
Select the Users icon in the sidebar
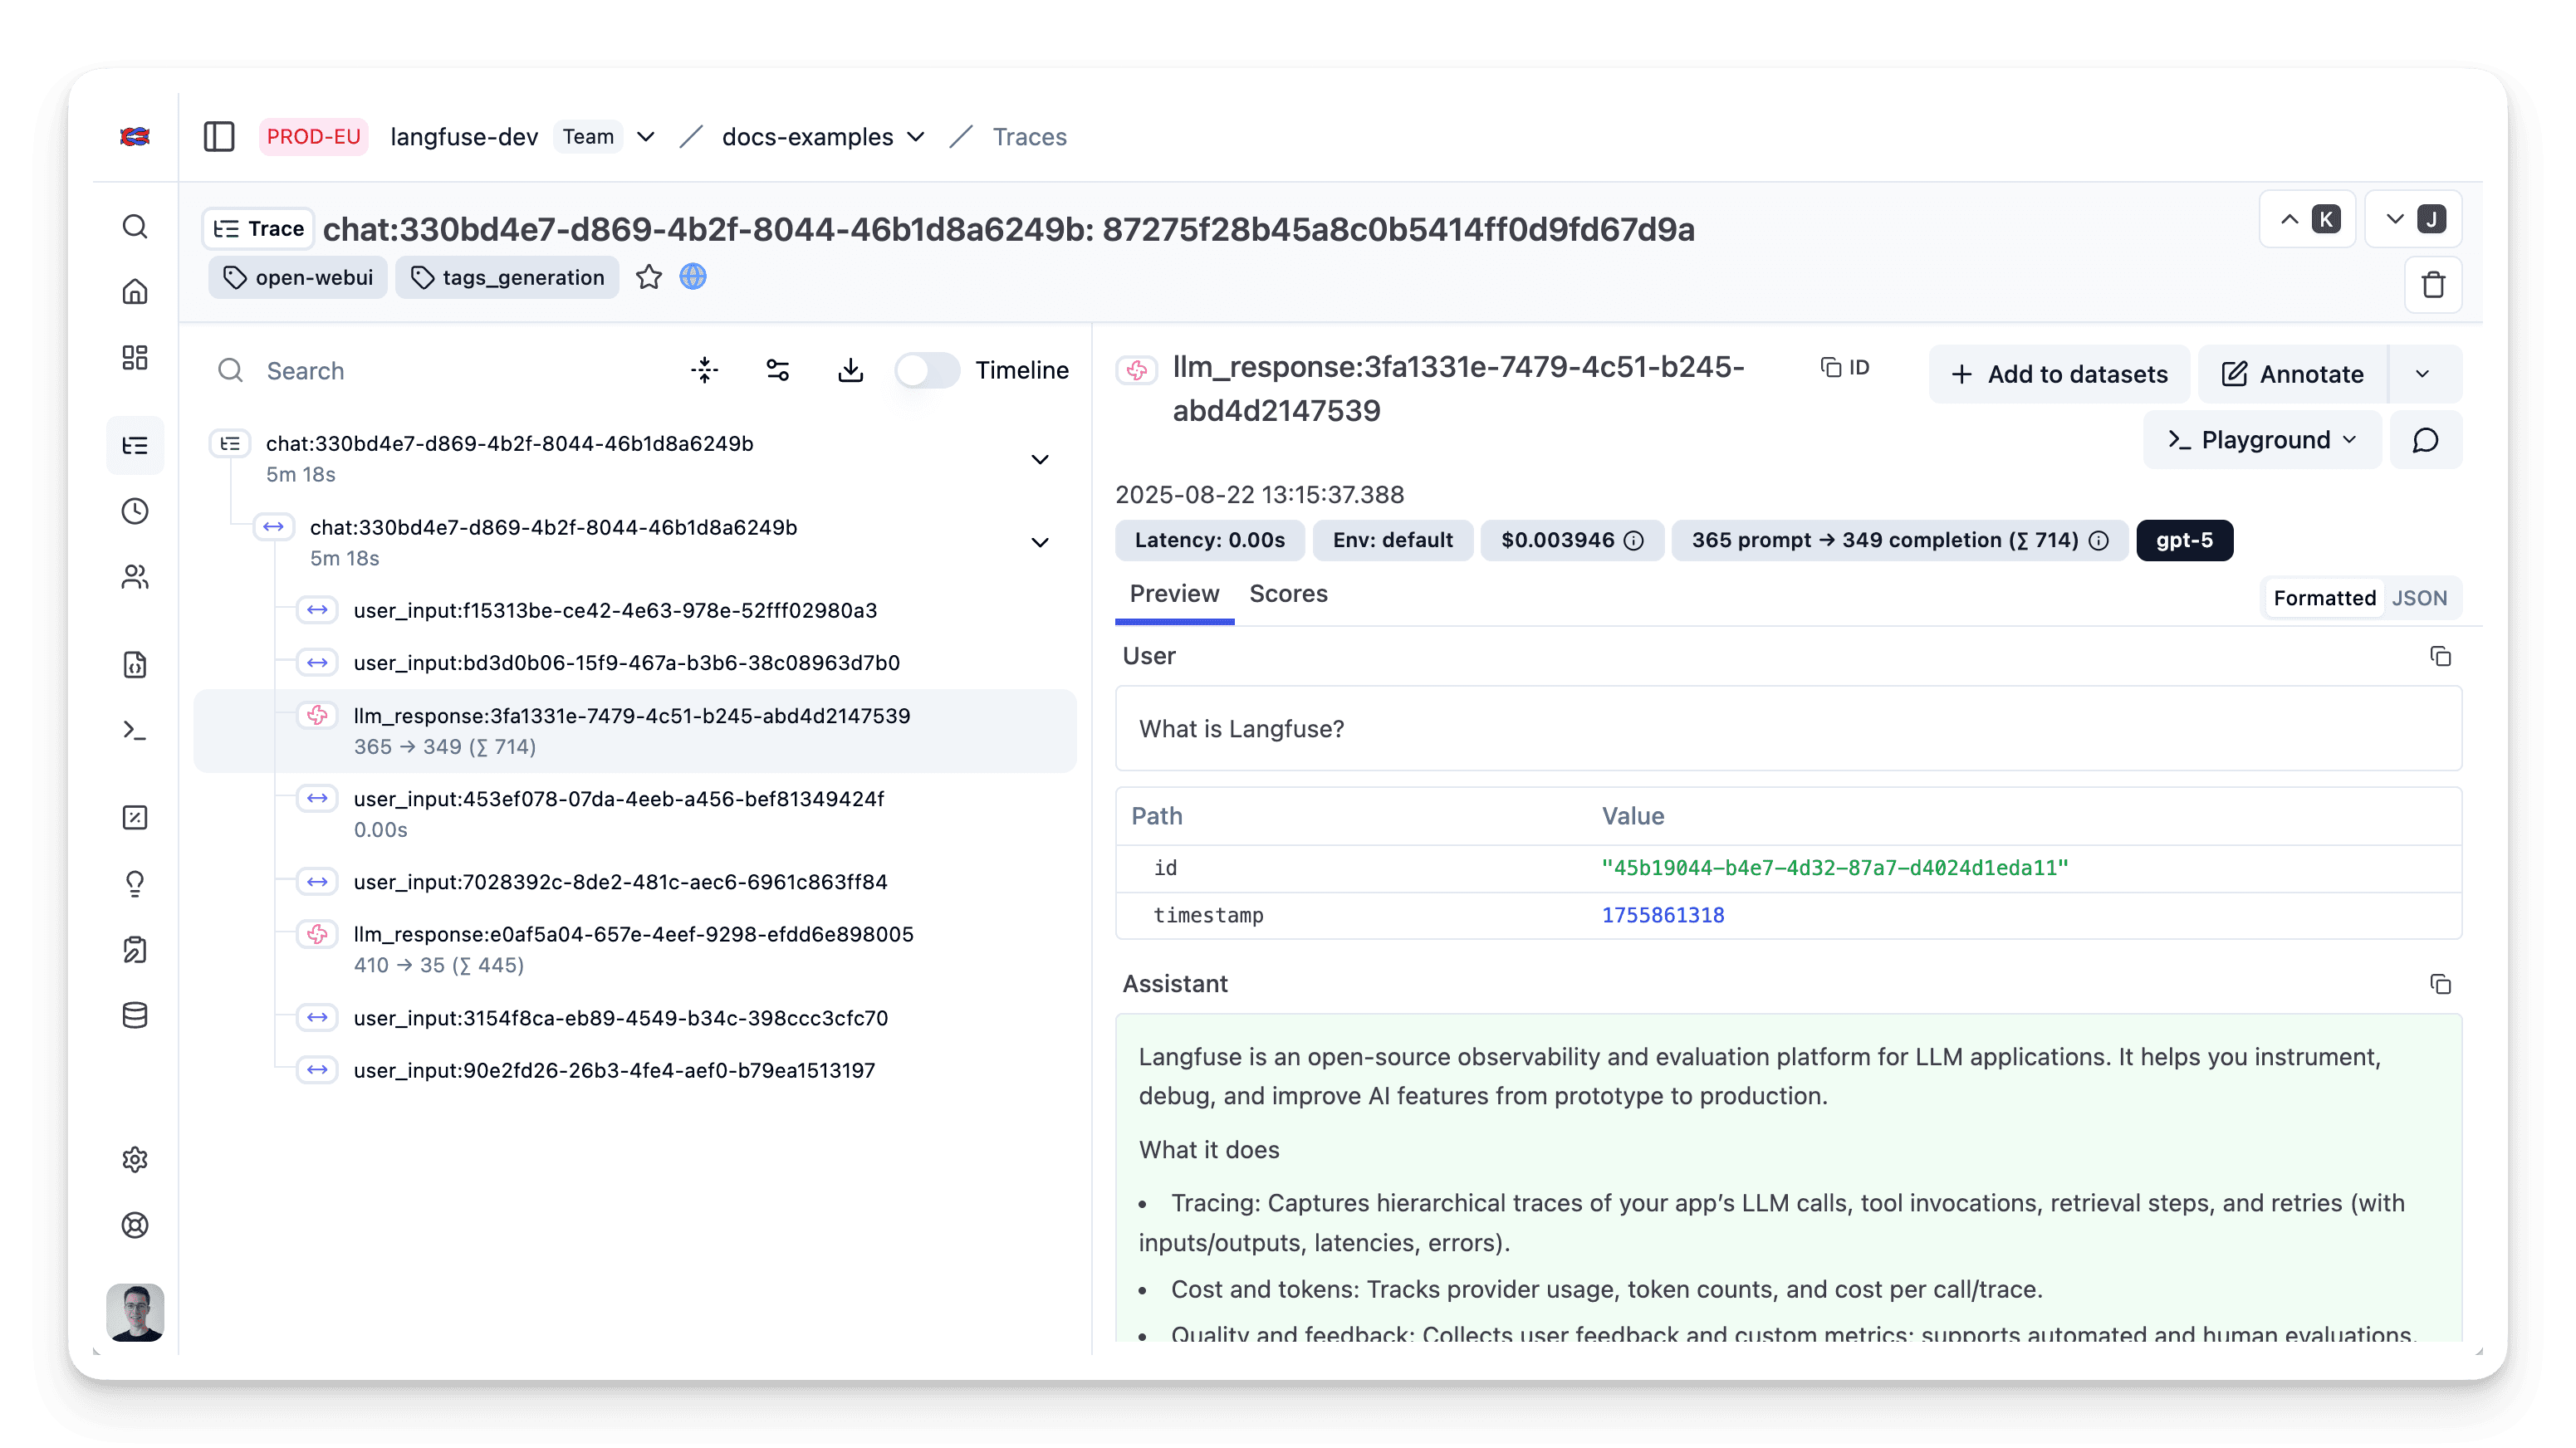coord(135,577)
